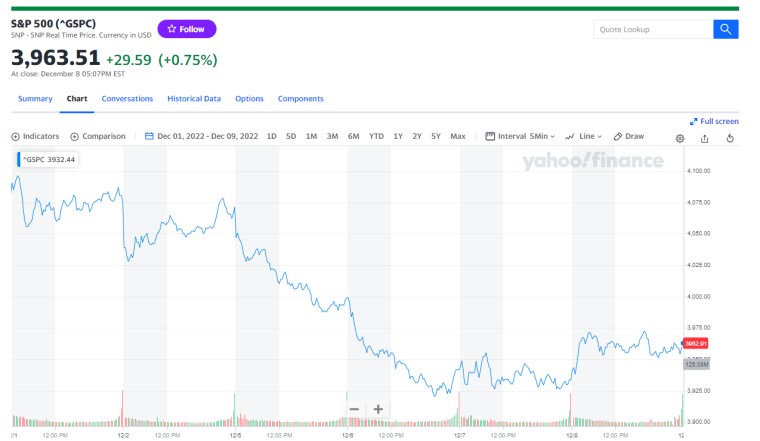Click the blue search magnifier button
This screenshot has width=760, height=441.
(x=725, y=29)
